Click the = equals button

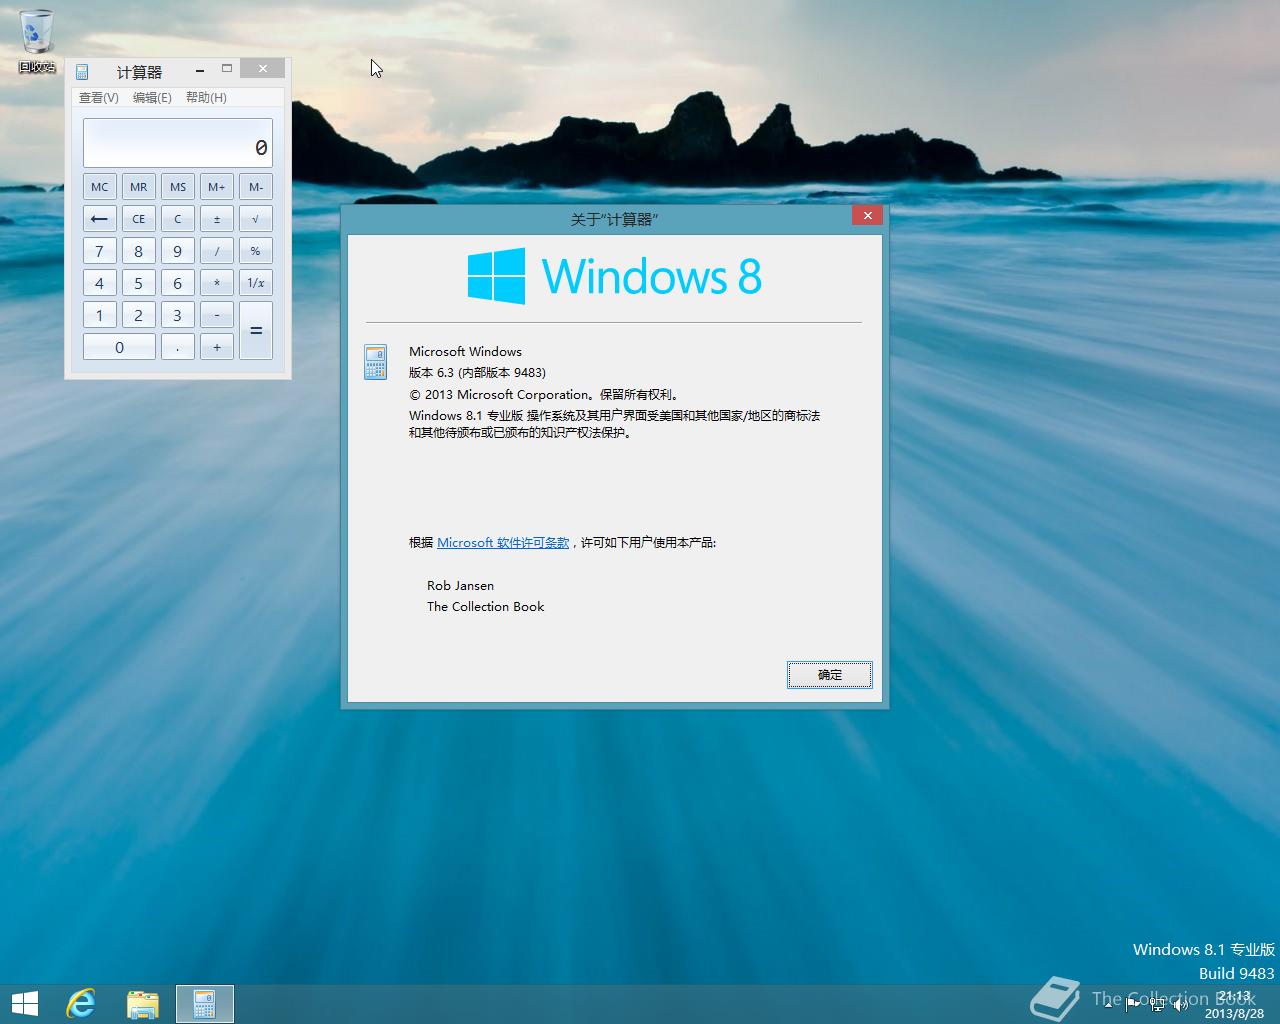pyautogui.click(x=256, y=331)
